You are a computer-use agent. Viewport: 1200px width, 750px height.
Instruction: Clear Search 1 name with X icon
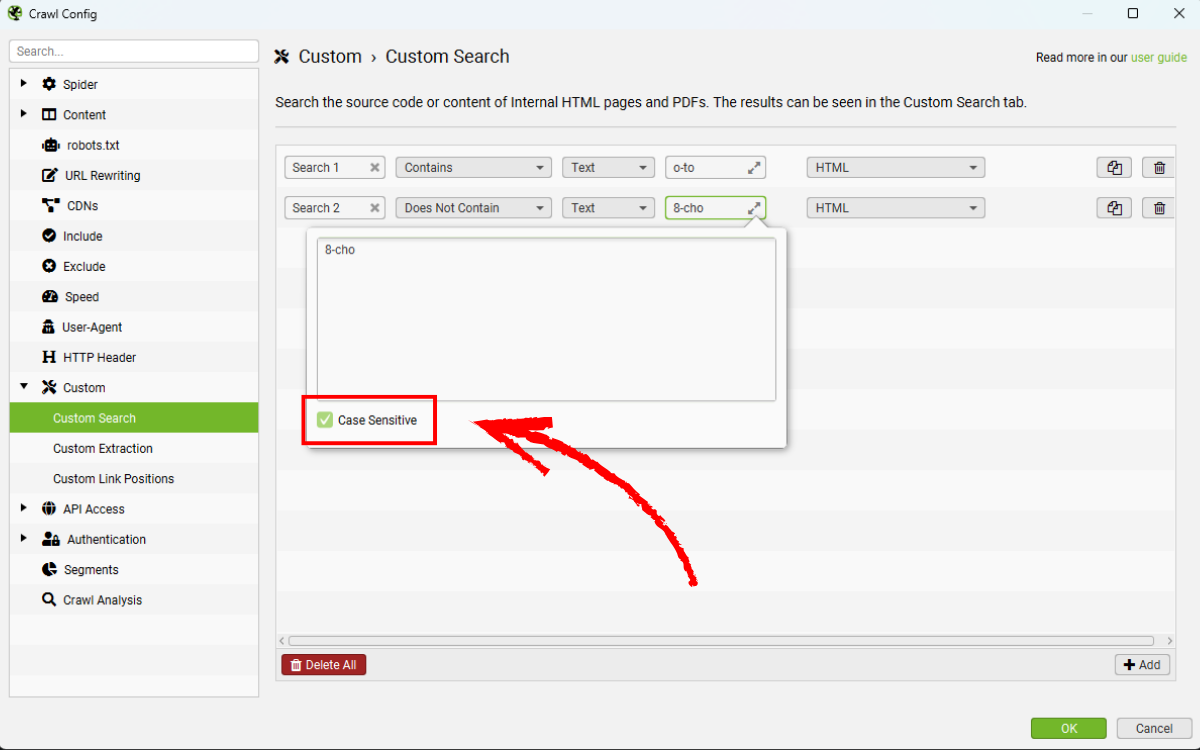coord(375,168)
